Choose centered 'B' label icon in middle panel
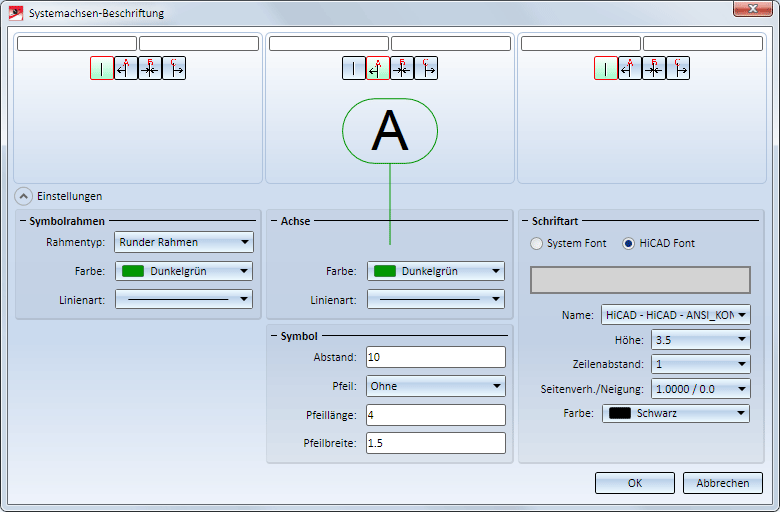 point(402,68)
